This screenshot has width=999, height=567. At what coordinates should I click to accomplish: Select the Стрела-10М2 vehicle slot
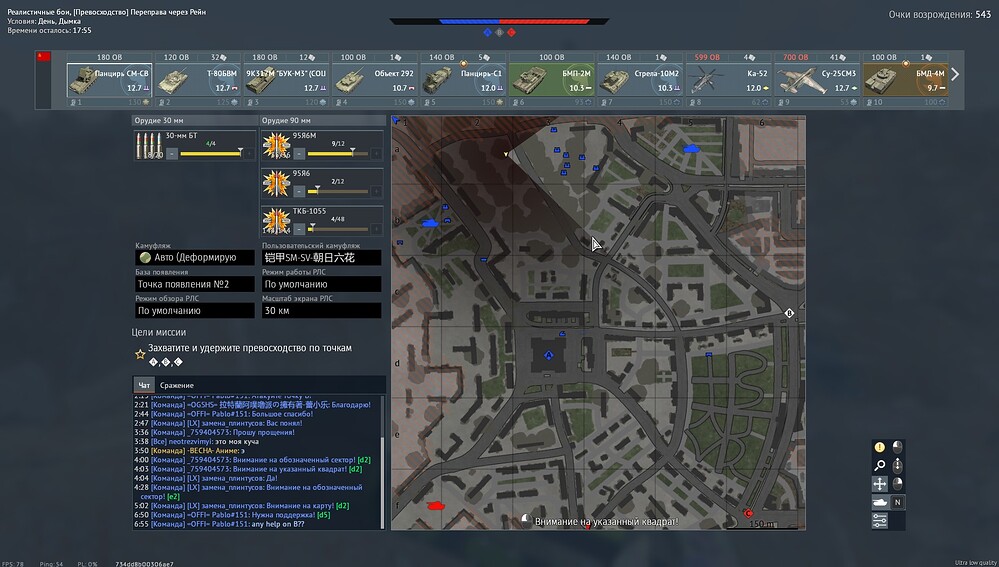click(x=640, y=80)
